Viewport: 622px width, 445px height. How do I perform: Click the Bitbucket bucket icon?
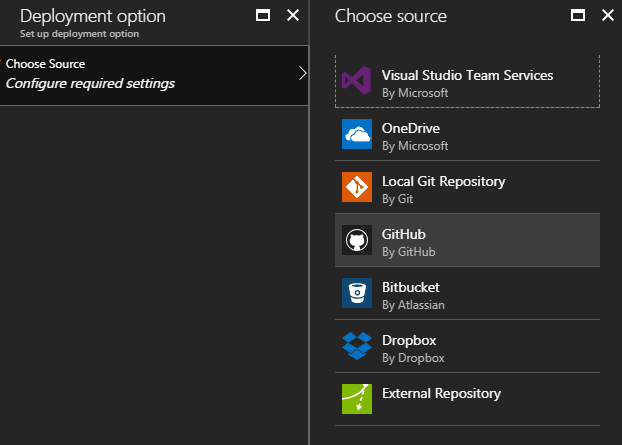point(357,293)
